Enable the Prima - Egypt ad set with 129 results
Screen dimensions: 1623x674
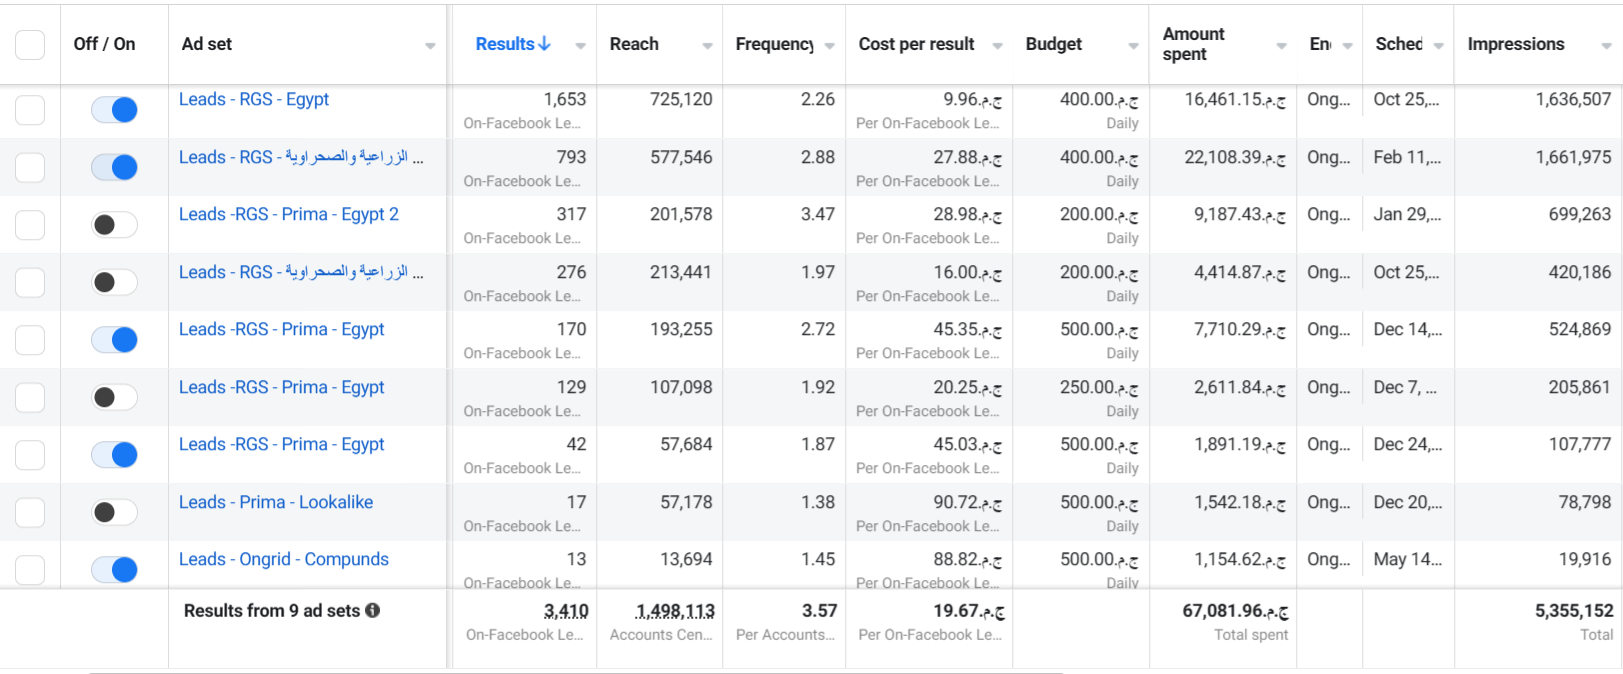(114, 397)
